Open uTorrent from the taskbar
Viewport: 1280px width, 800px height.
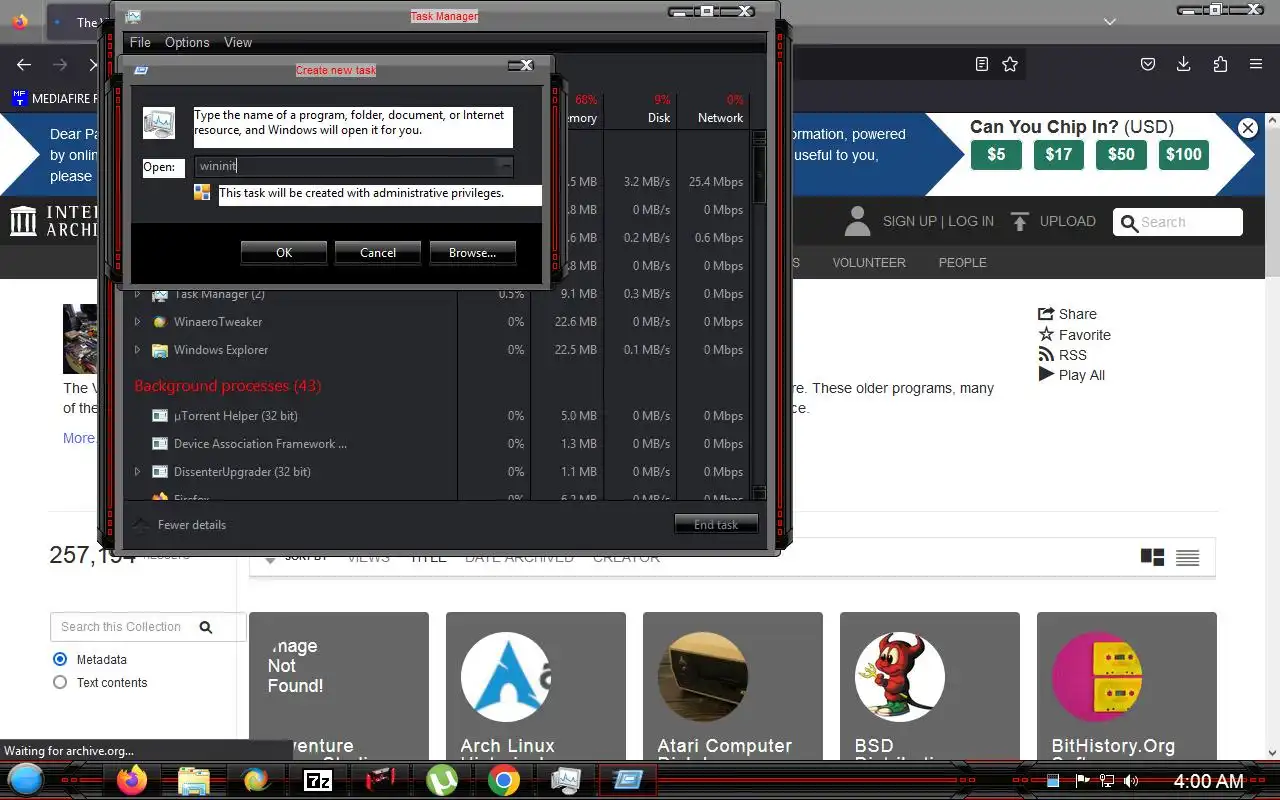click(442, 780)
